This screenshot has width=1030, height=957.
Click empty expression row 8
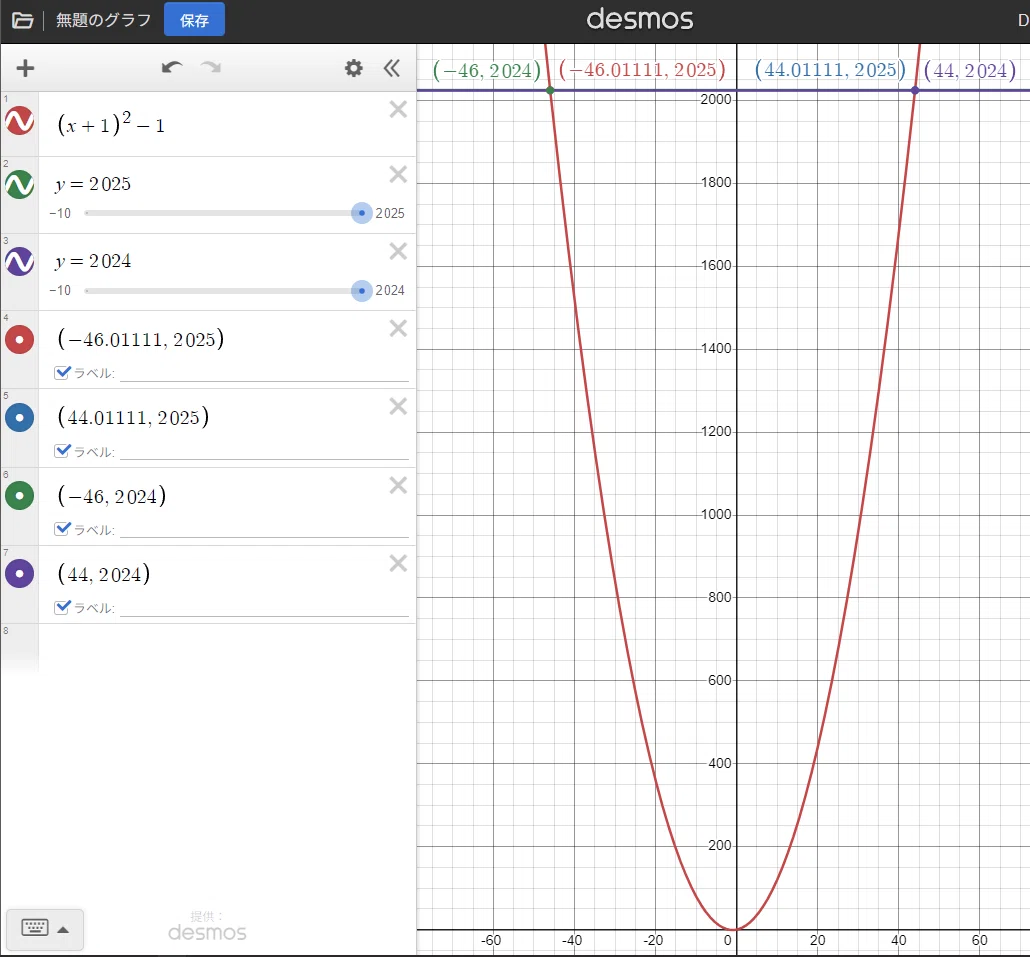[x=227, y=648]
